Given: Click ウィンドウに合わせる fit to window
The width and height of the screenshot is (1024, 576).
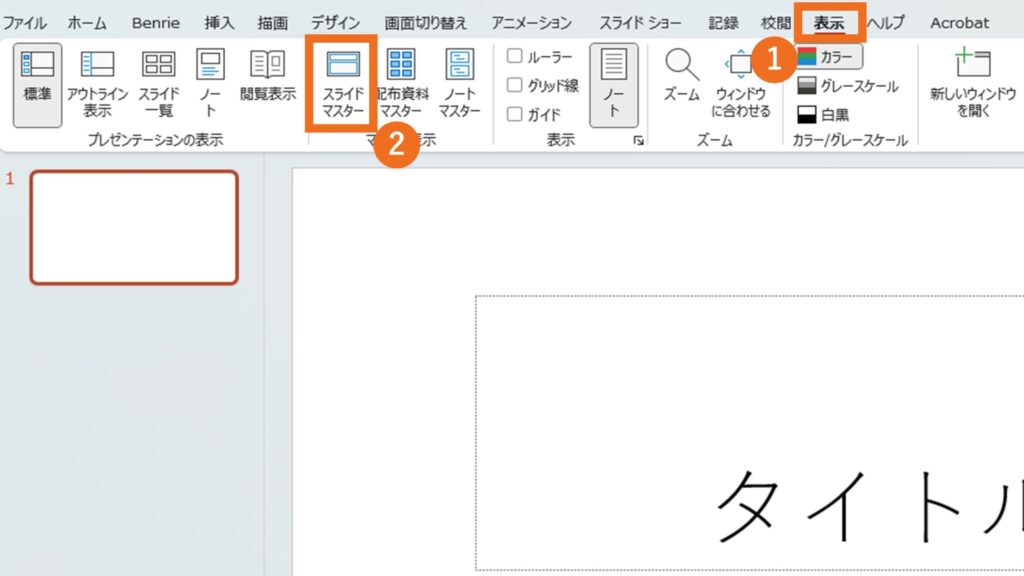Looking at the screenshot, I should pos(741,85).
